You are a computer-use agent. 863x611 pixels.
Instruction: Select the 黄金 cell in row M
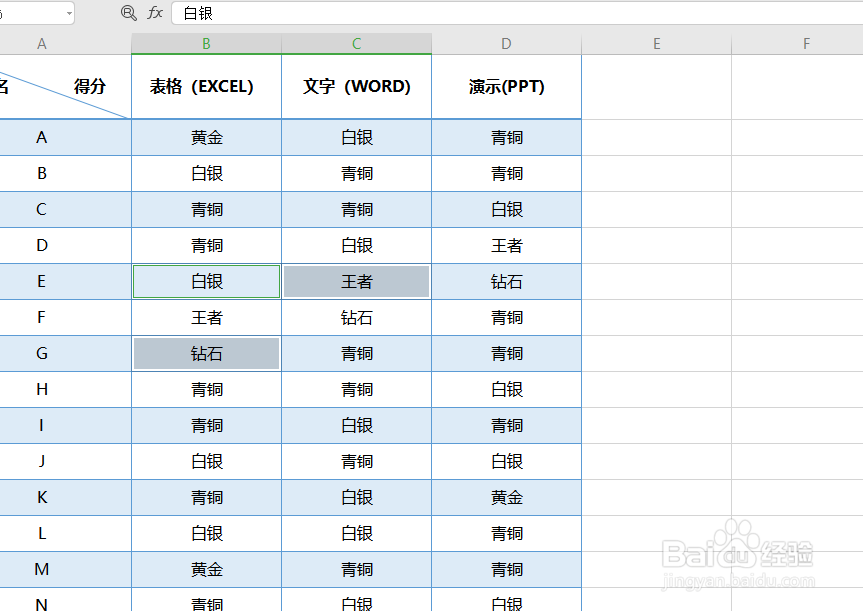[205, 569]
